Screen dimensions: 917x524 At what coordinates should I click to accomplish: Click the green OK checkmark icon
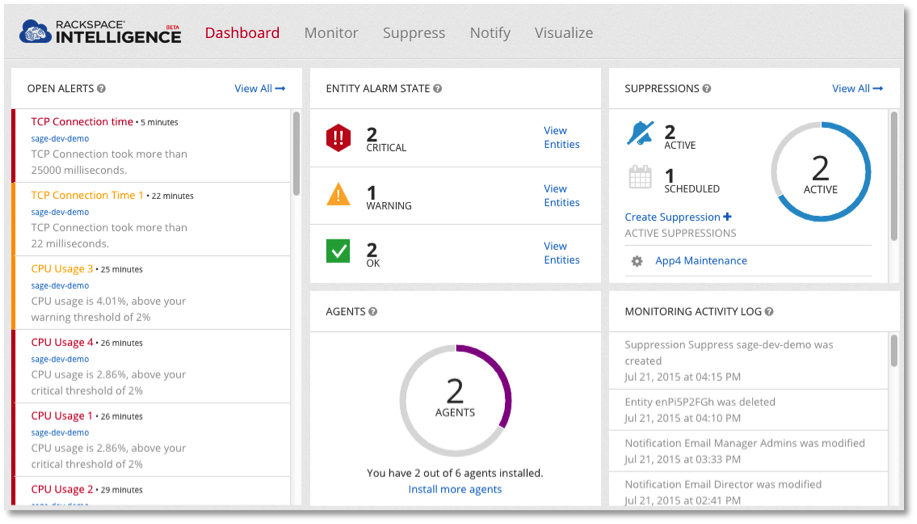(x=338, y=251)
